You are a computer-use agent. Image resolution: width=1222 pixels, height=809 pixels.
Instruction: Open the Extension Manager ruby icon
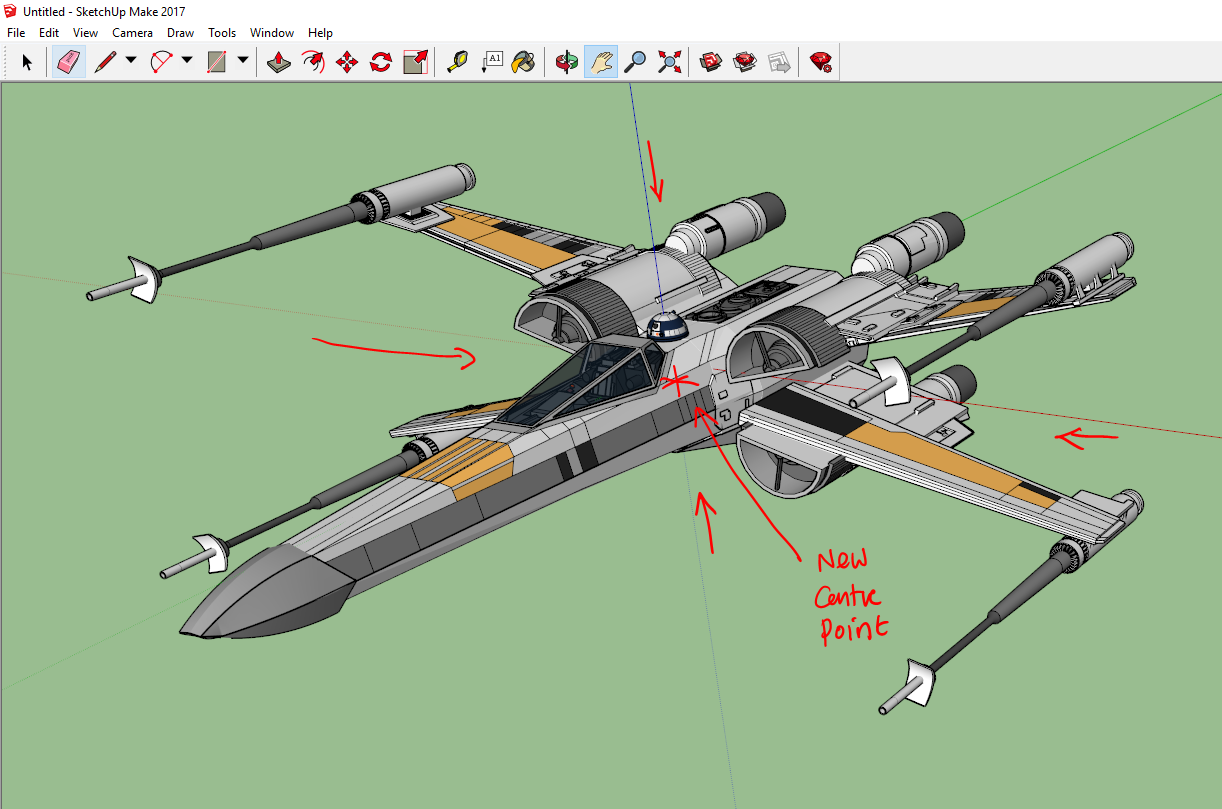pyautogui.click(x=822, y=62)
